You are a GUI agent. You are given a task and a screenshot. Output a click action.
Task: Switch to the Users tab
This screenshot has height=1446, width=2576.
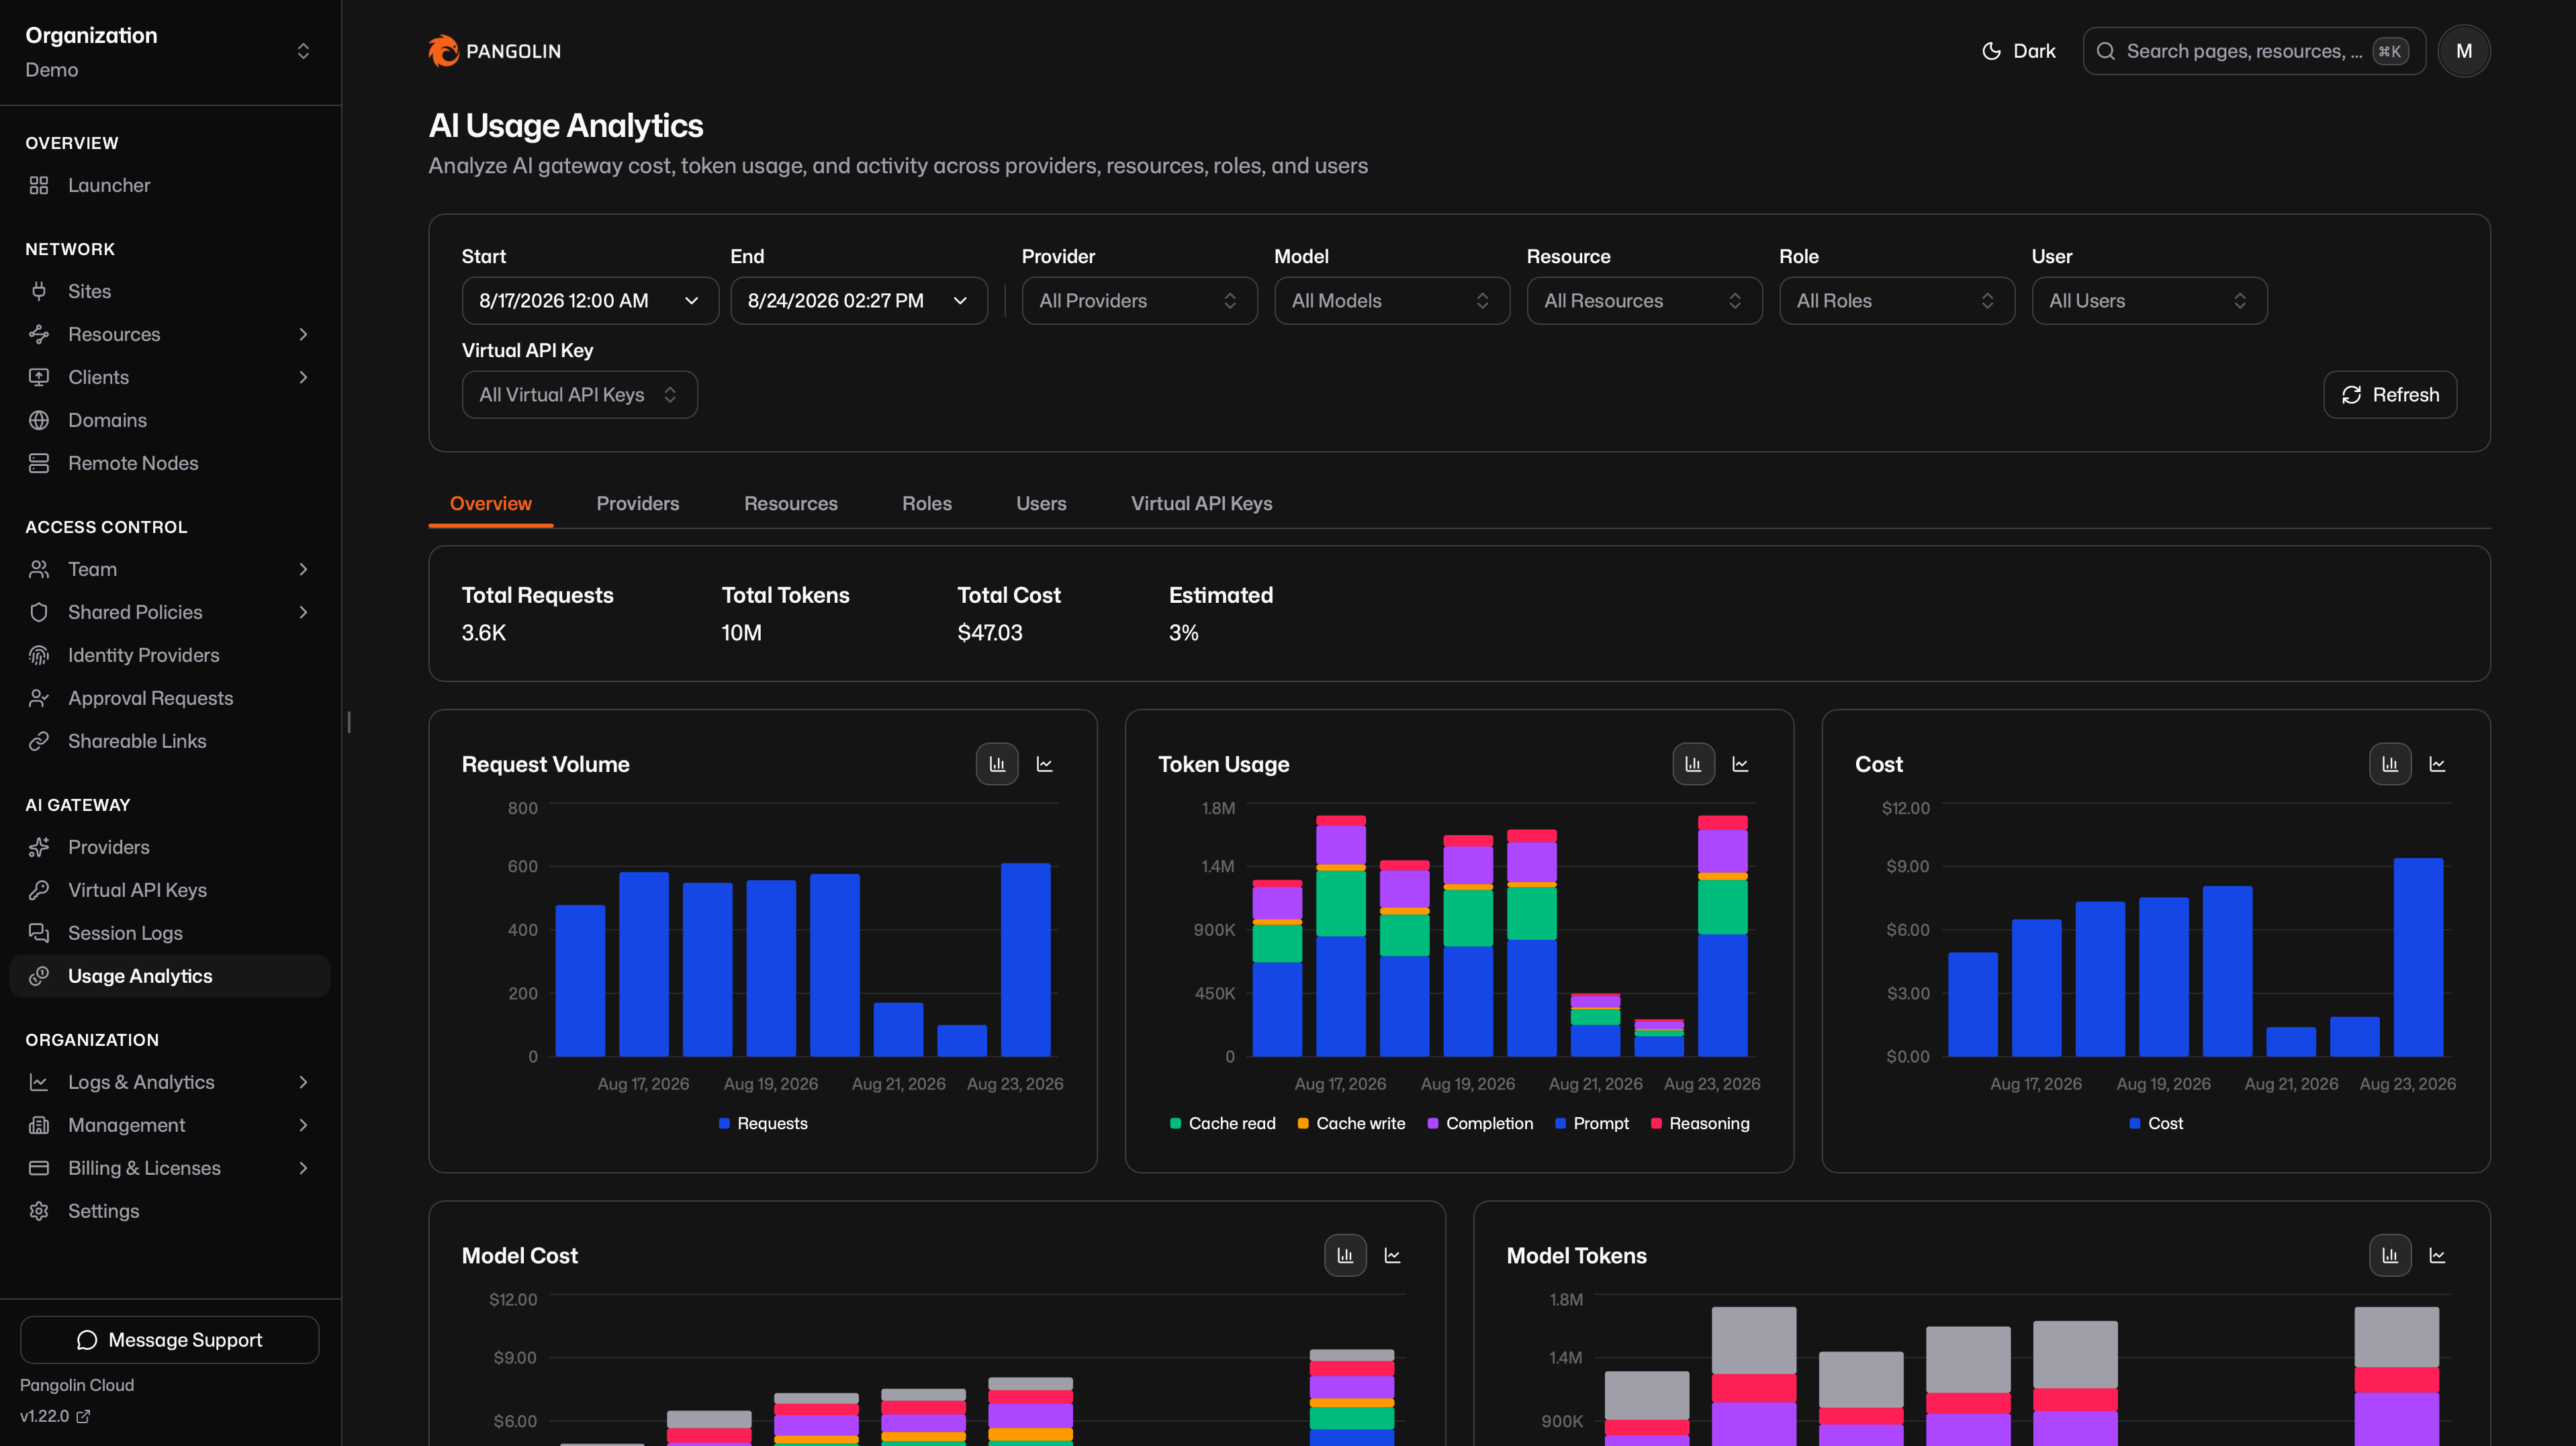pyautogui.click(x=1041, y=503)
